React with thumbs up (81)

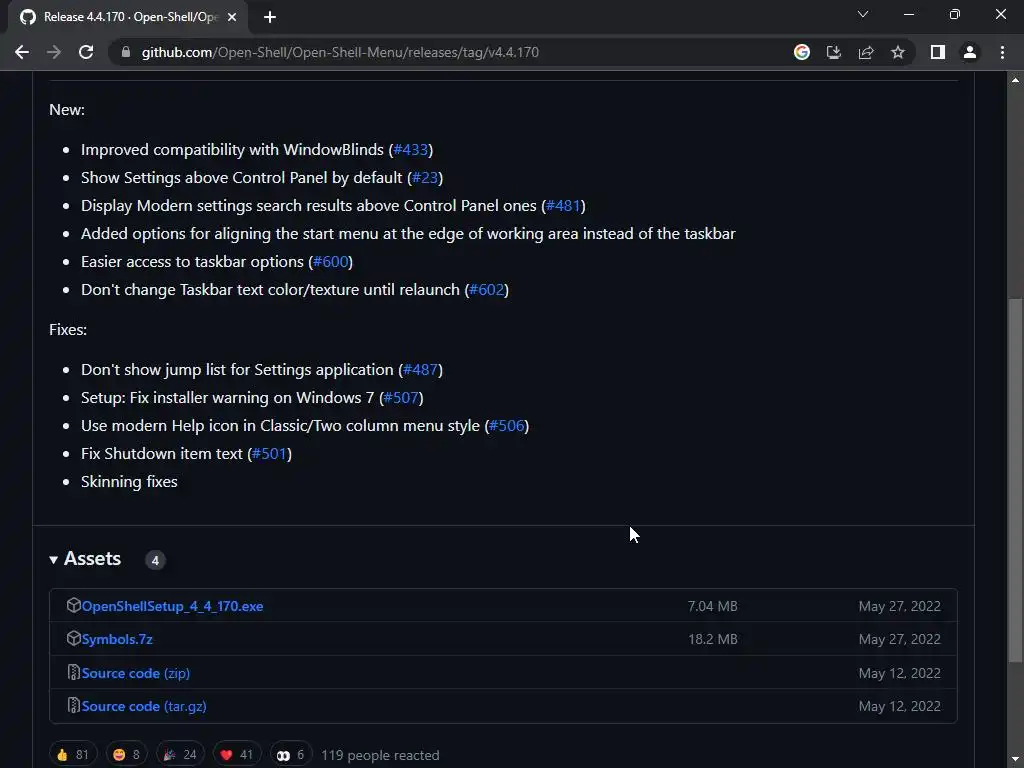click(x=73, y=755)
